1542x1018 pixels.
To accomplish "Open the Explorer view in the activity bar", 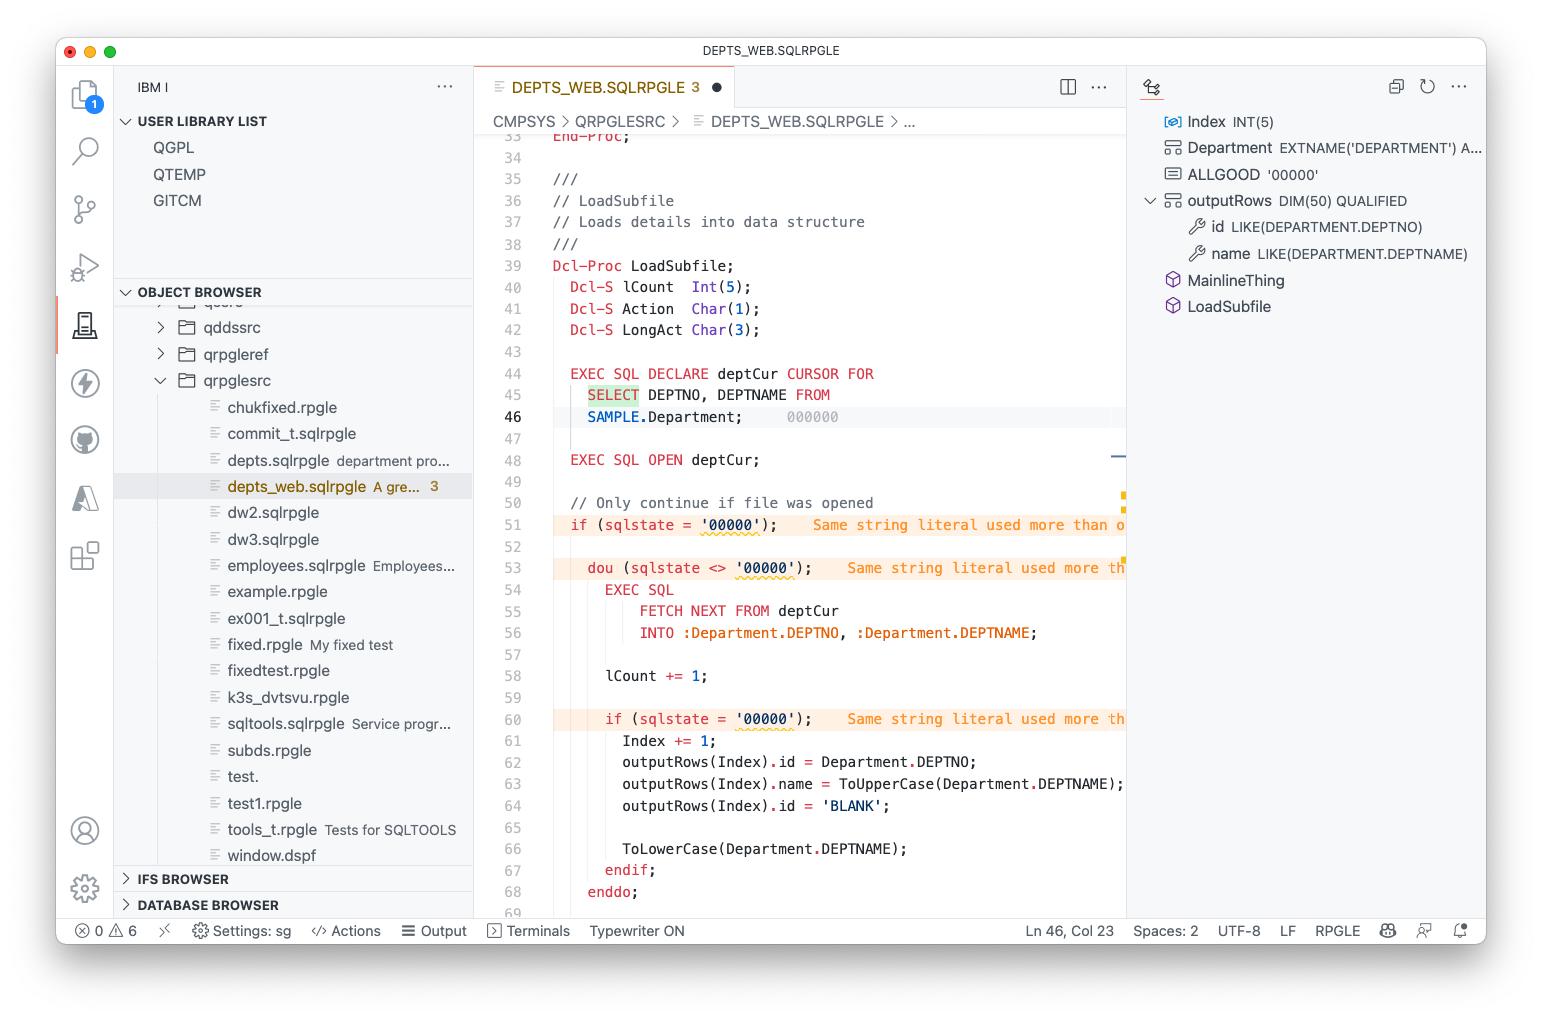I will click(x=85, y=95).
